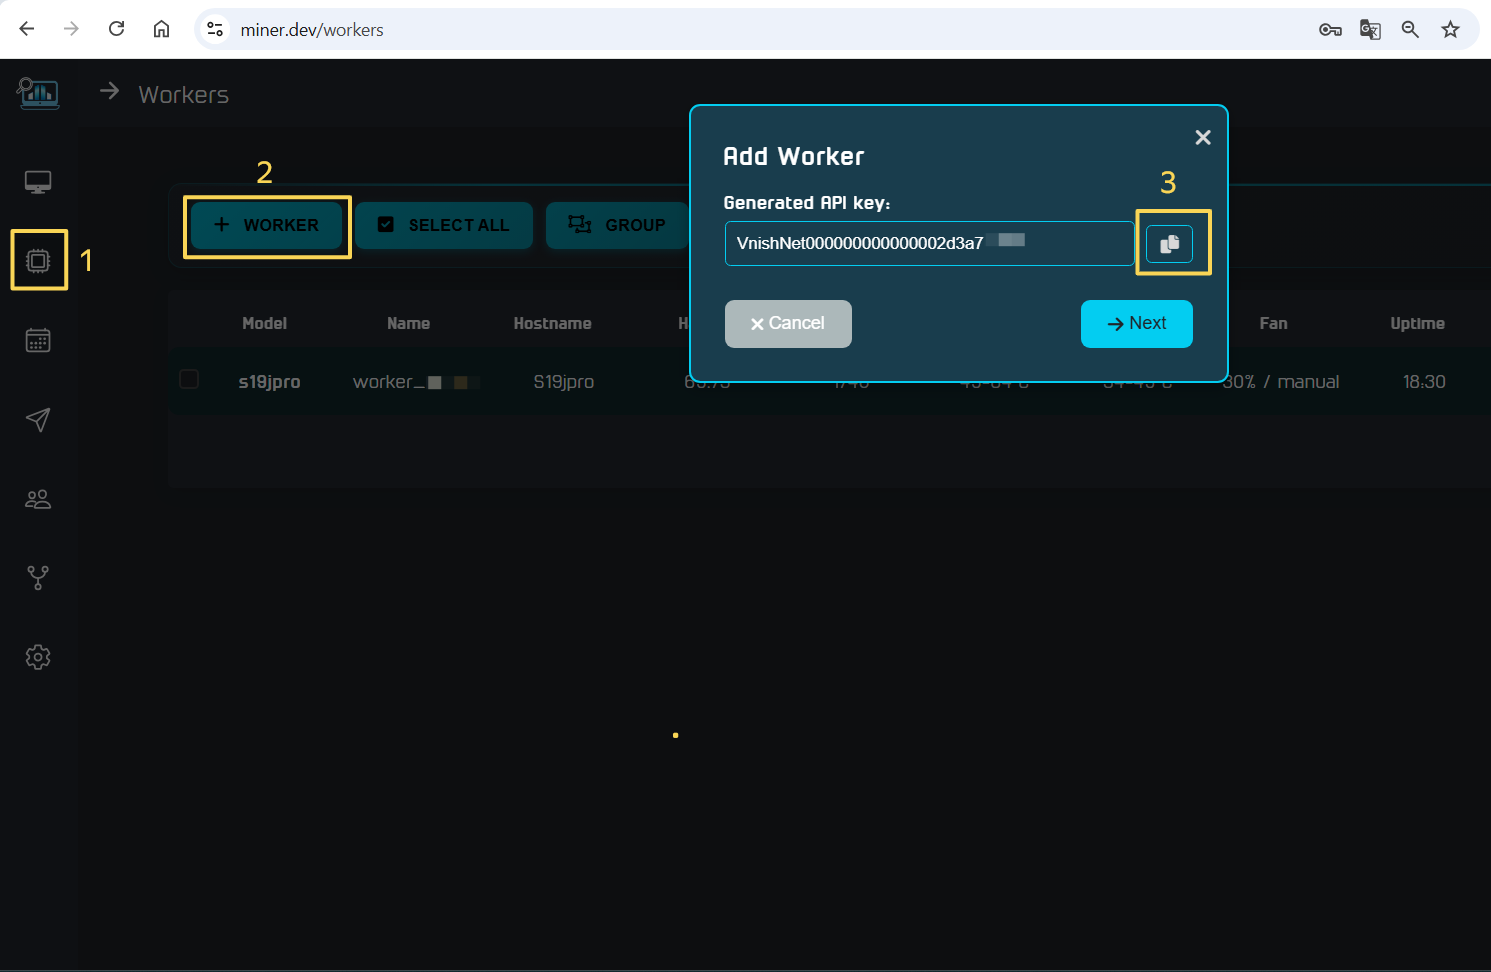The width and height of the screenshot is (1491, 972).
Task: Go back with browser back arrow
Action: point(27,29)
